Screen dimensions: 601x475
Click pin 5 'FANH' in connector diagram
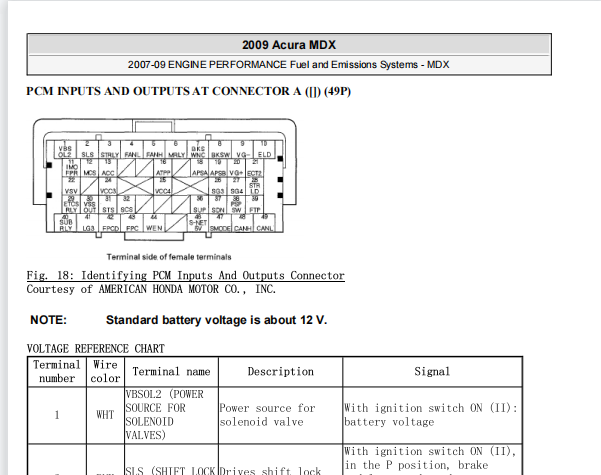tap(154, 149)
